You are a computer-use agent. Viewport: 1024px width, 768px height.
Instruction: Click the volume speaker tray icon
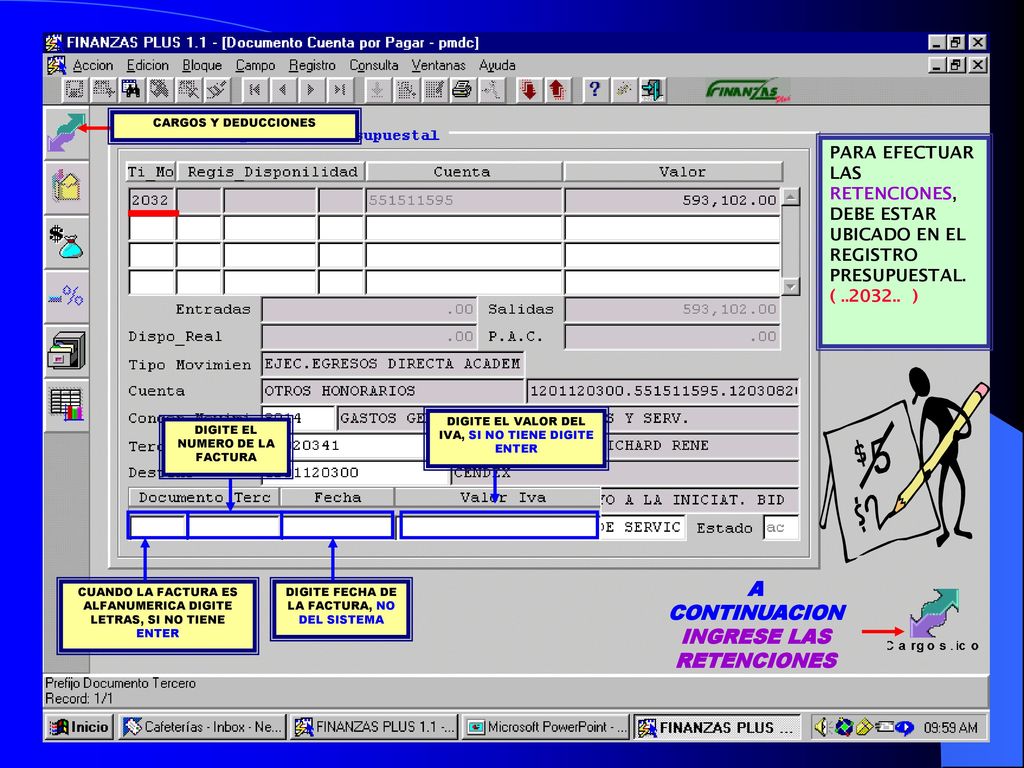point(822,727)
